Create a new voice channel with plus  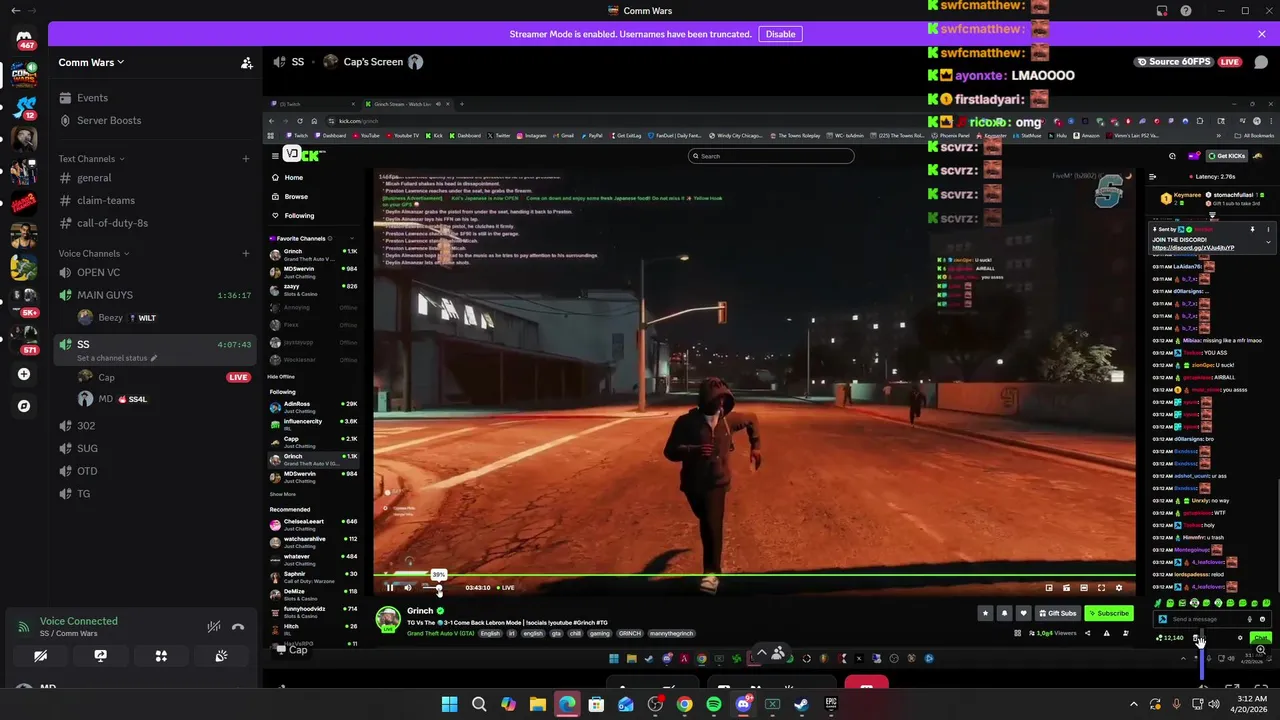(245, 253)
